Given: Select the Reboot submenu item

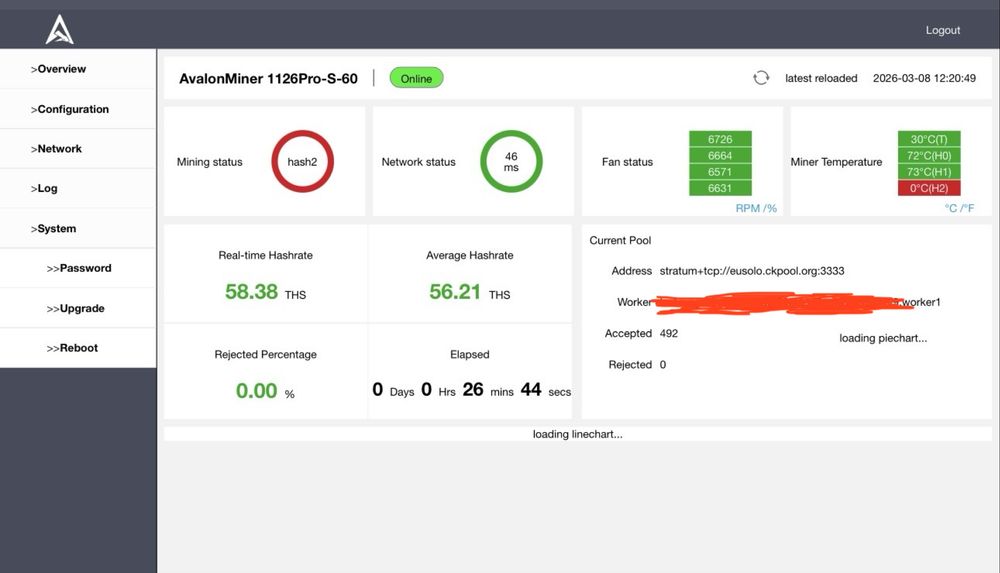Looking at the screenshot, I should (72, 348).
